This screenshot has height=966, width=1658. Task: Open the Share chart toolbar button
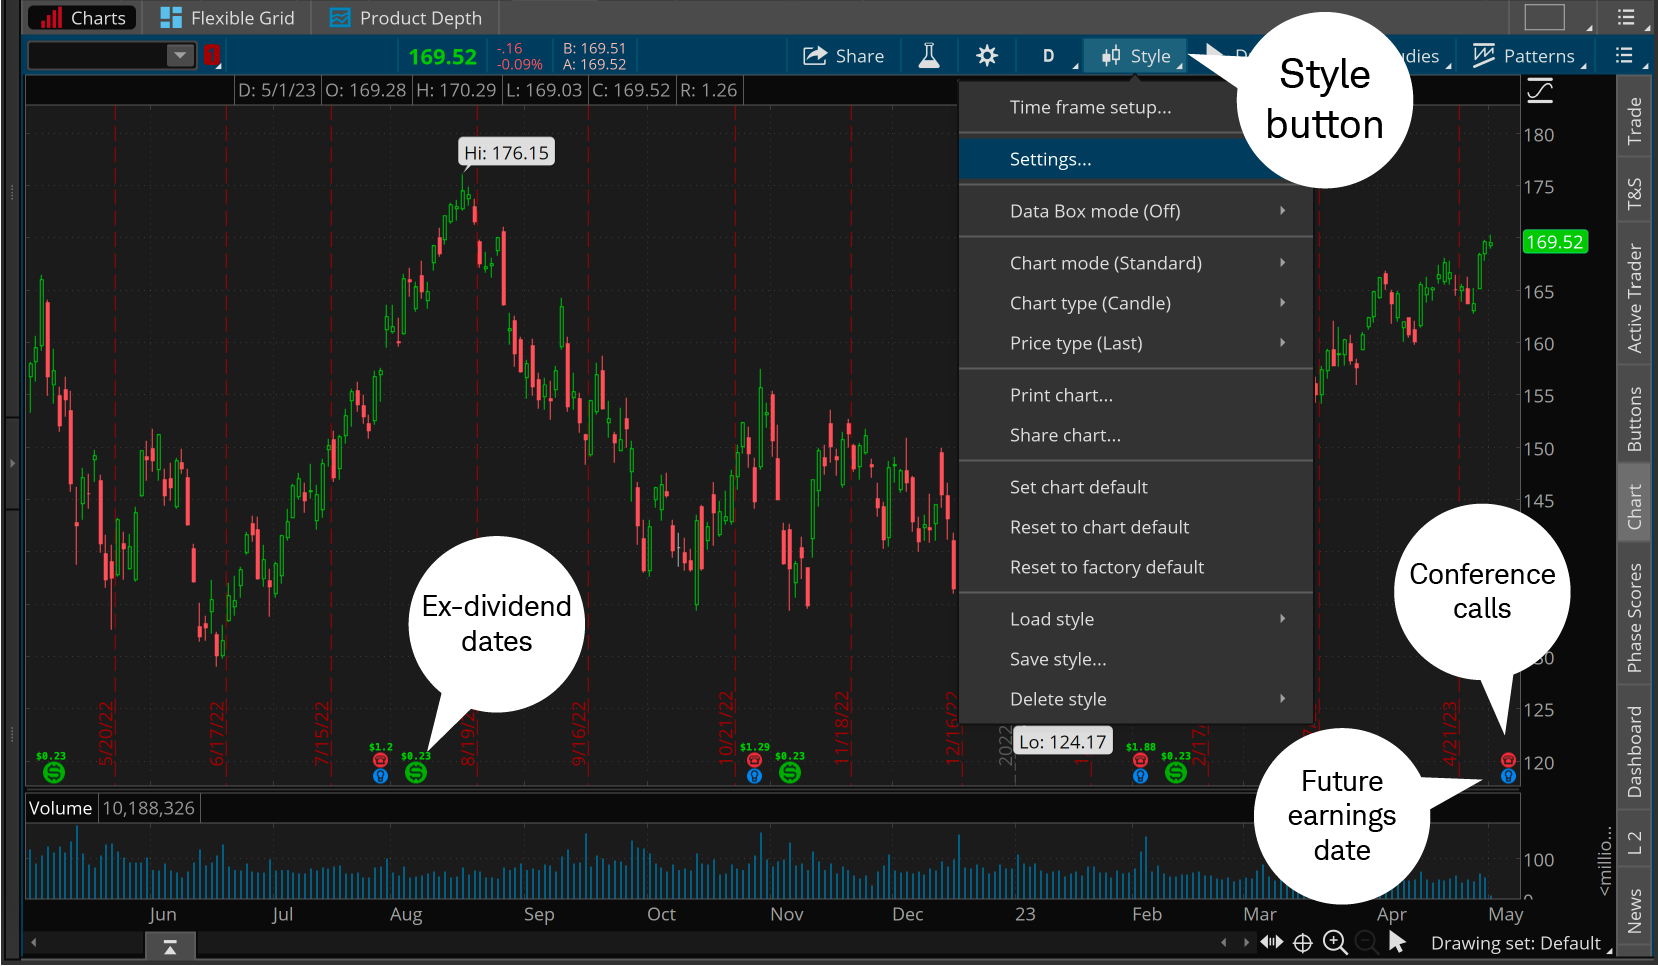(x=843, y=56)
